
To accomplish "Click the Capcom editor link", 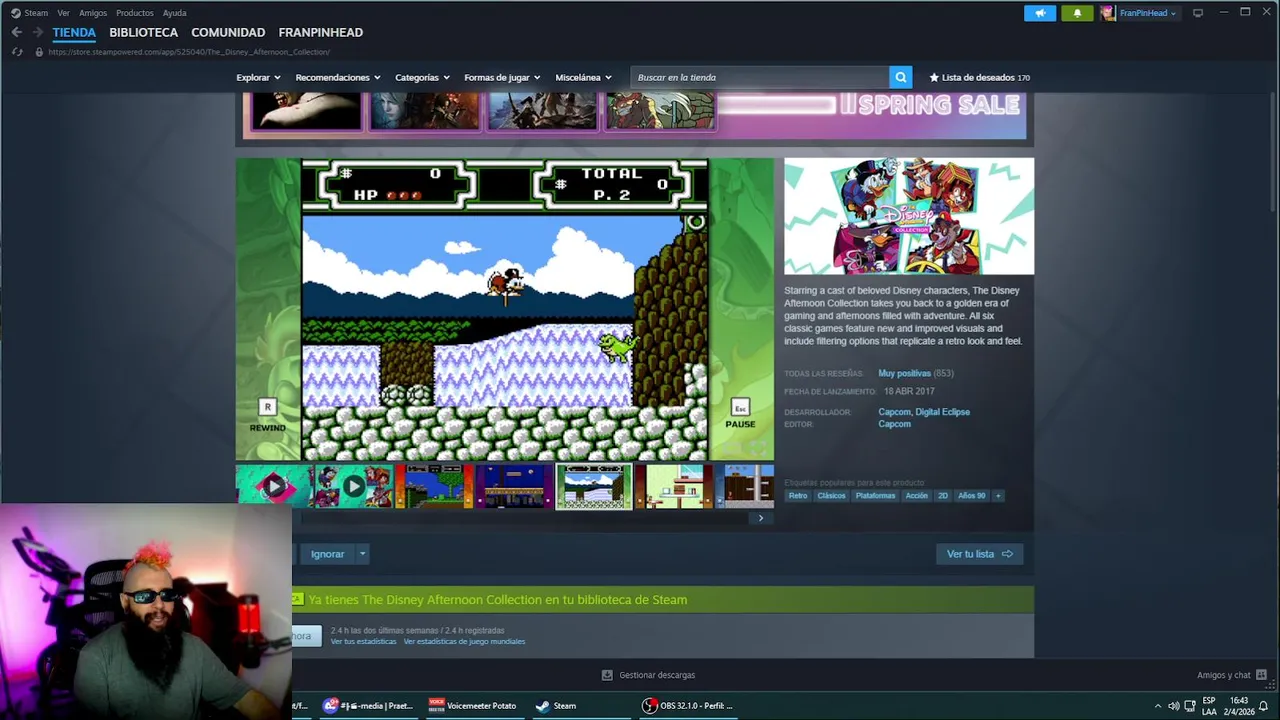I will click(895, 424).
